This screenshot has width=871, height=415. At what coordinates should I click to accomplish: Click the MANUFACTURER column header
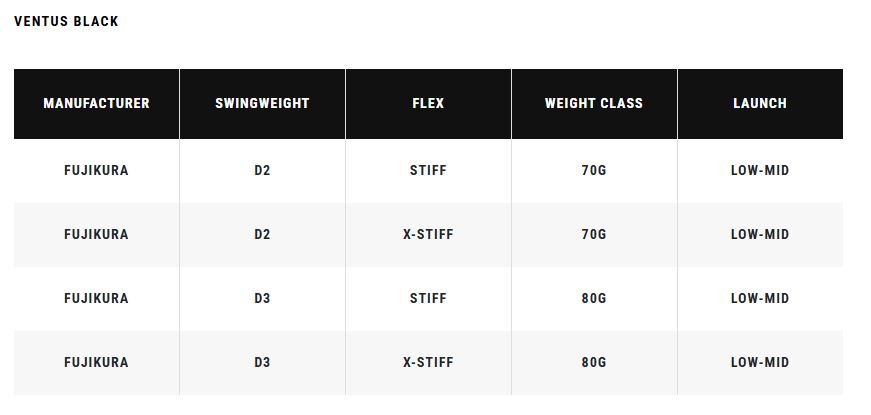point(96,103)
